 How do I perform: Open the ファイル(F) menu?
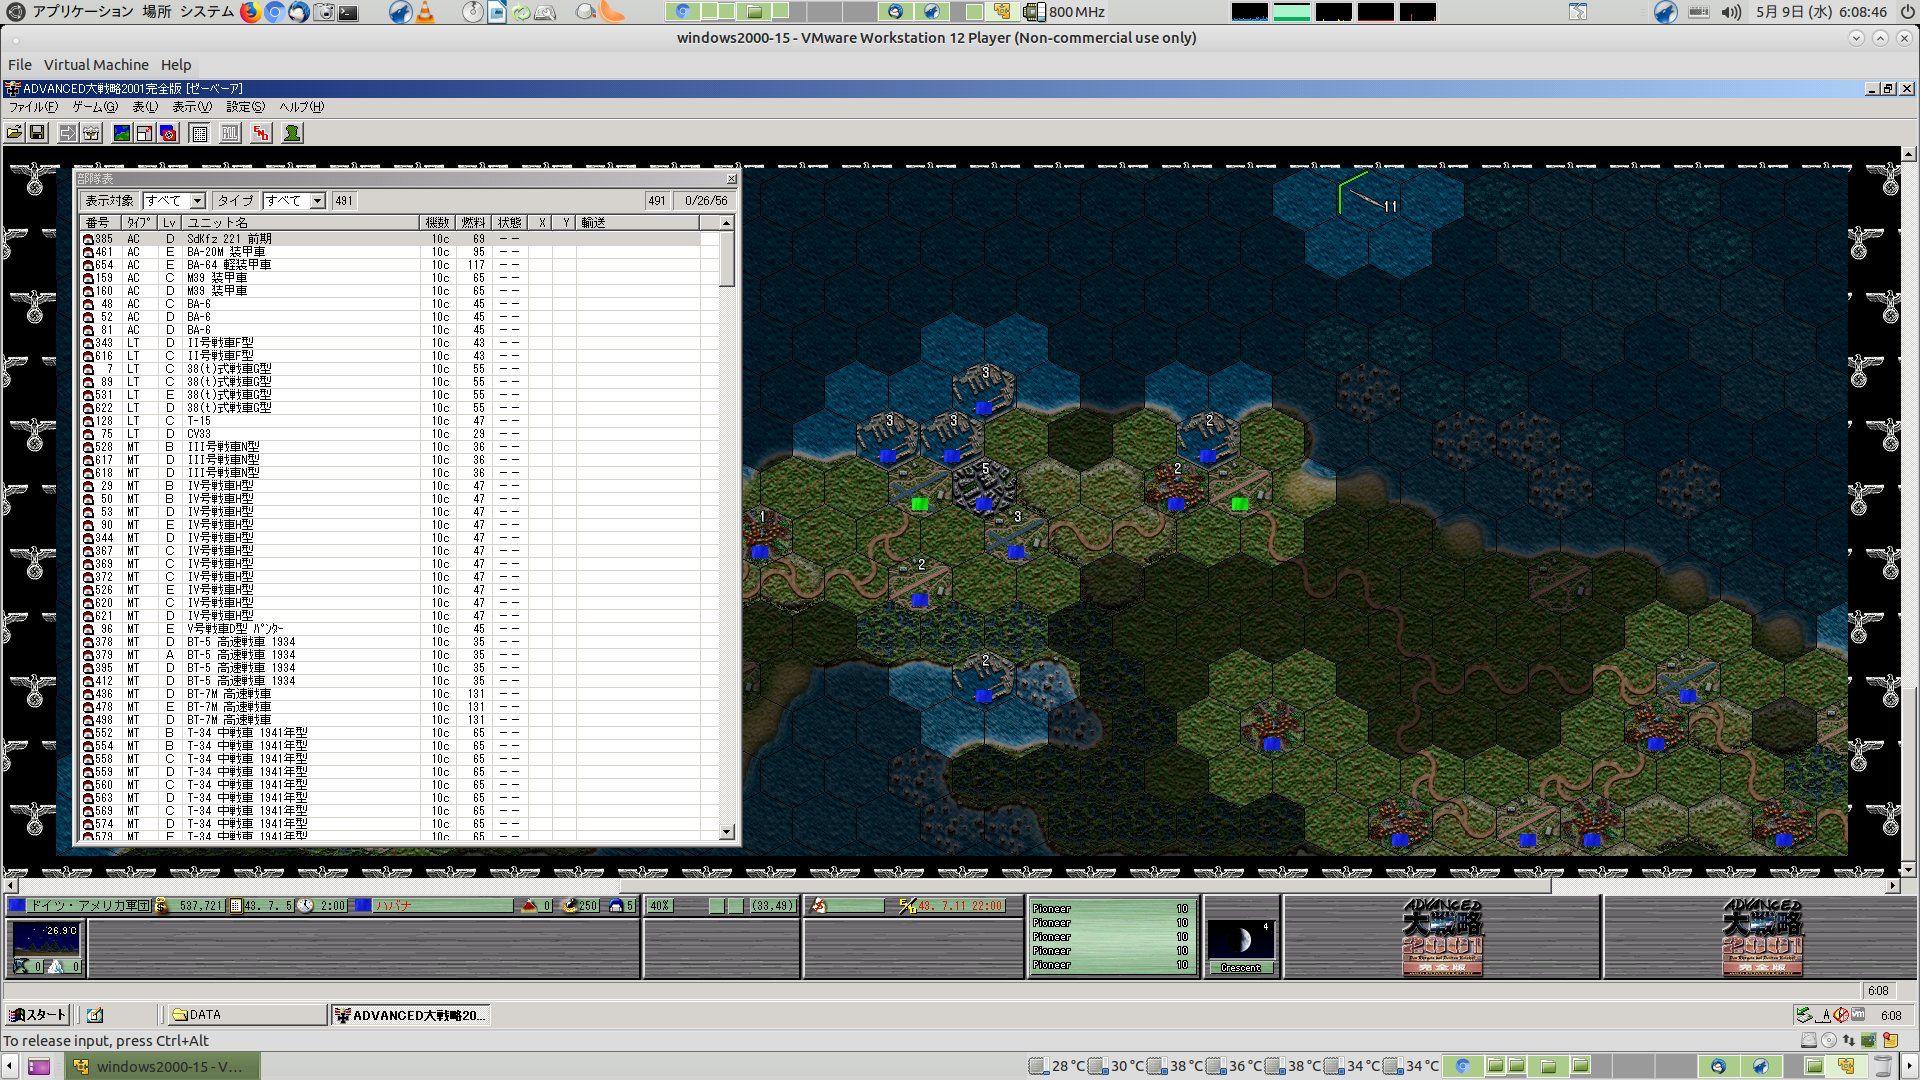coord(33,107)
